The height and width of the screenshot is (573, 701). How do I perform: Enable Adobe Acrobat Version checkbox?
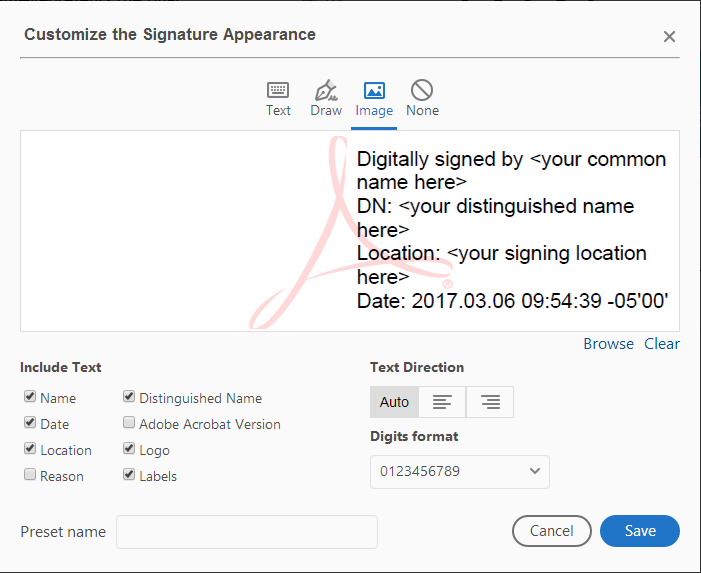click(x=128, y=423)
